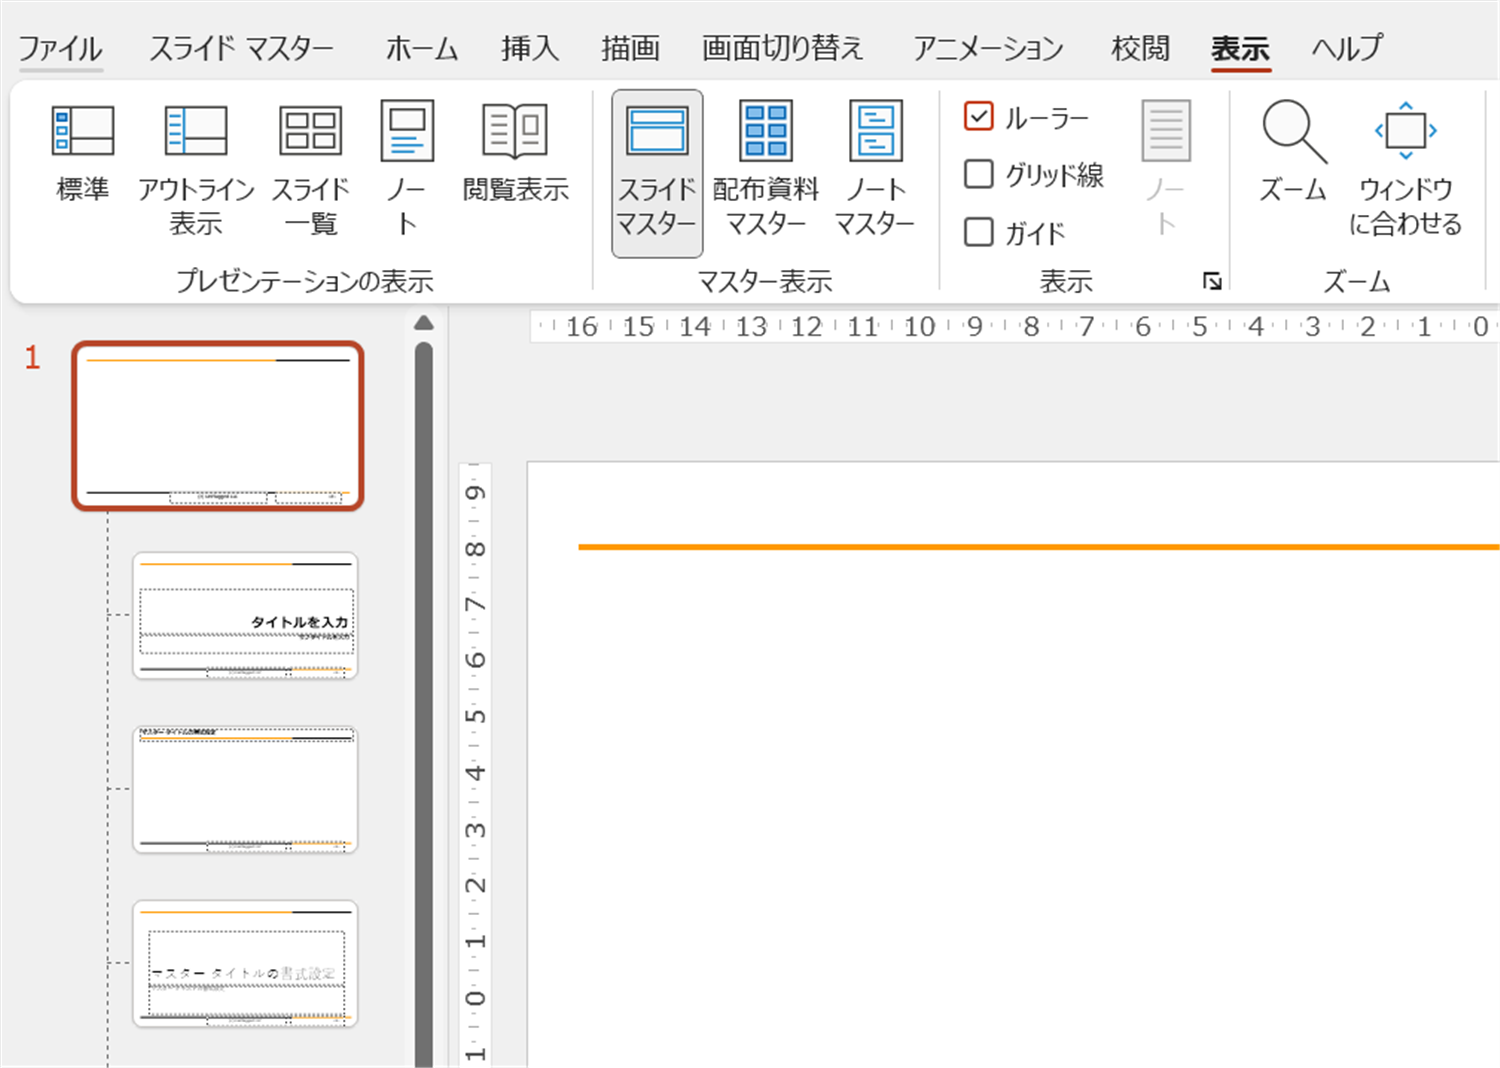
Task: Go to 画面切り替え tab
Action: [x=782, y=48]
